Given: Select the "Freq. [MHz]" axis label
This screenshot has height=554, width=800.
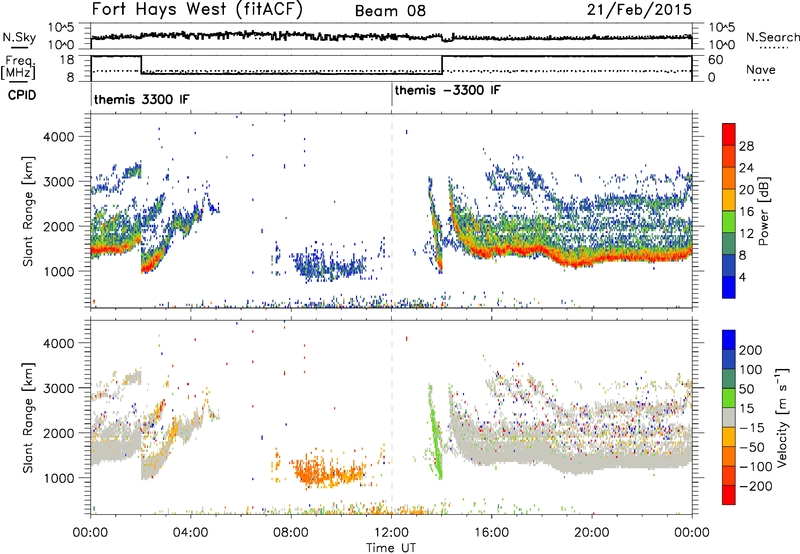Looking at the screenshot, I should (19, 67).
